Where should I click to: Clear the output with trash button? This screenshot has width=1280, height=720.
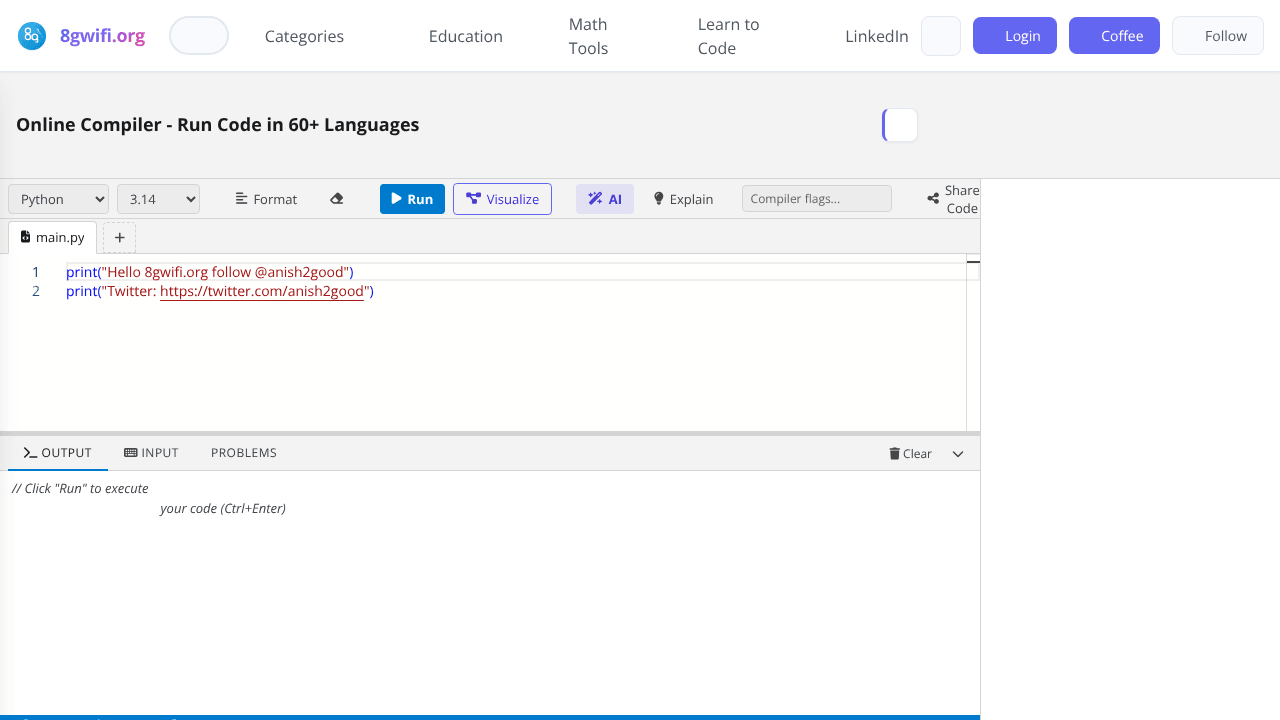pyautogui.click(x=910, y=454)
